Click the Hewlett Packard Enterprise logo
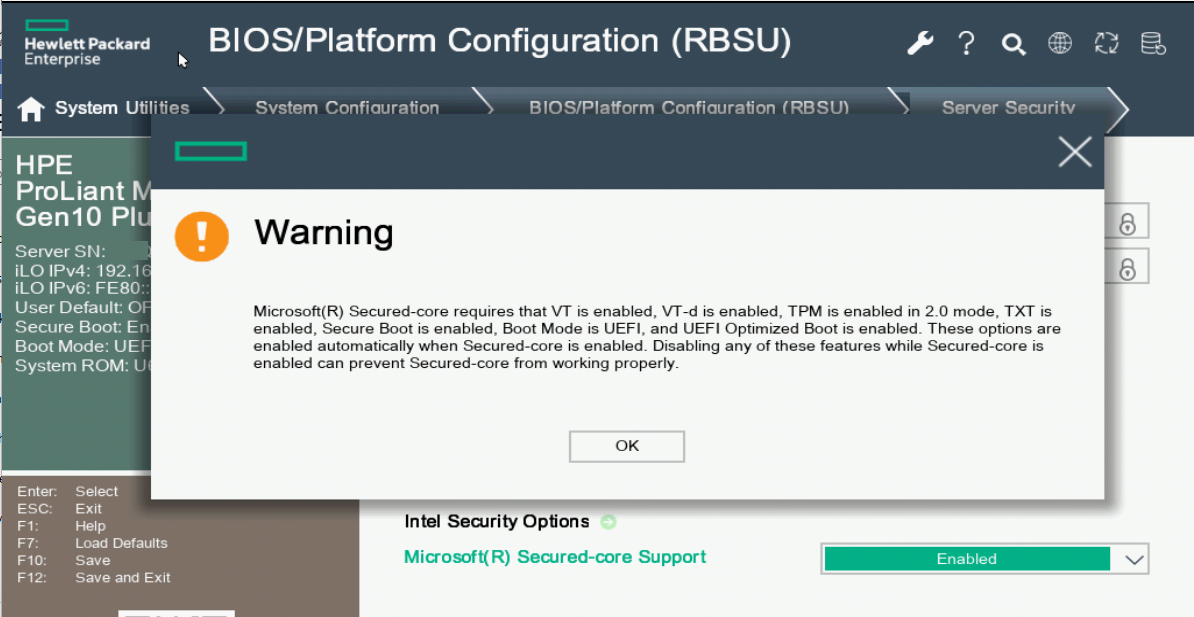The height and width of the screenshot is (617, 1194). point(87,44)
